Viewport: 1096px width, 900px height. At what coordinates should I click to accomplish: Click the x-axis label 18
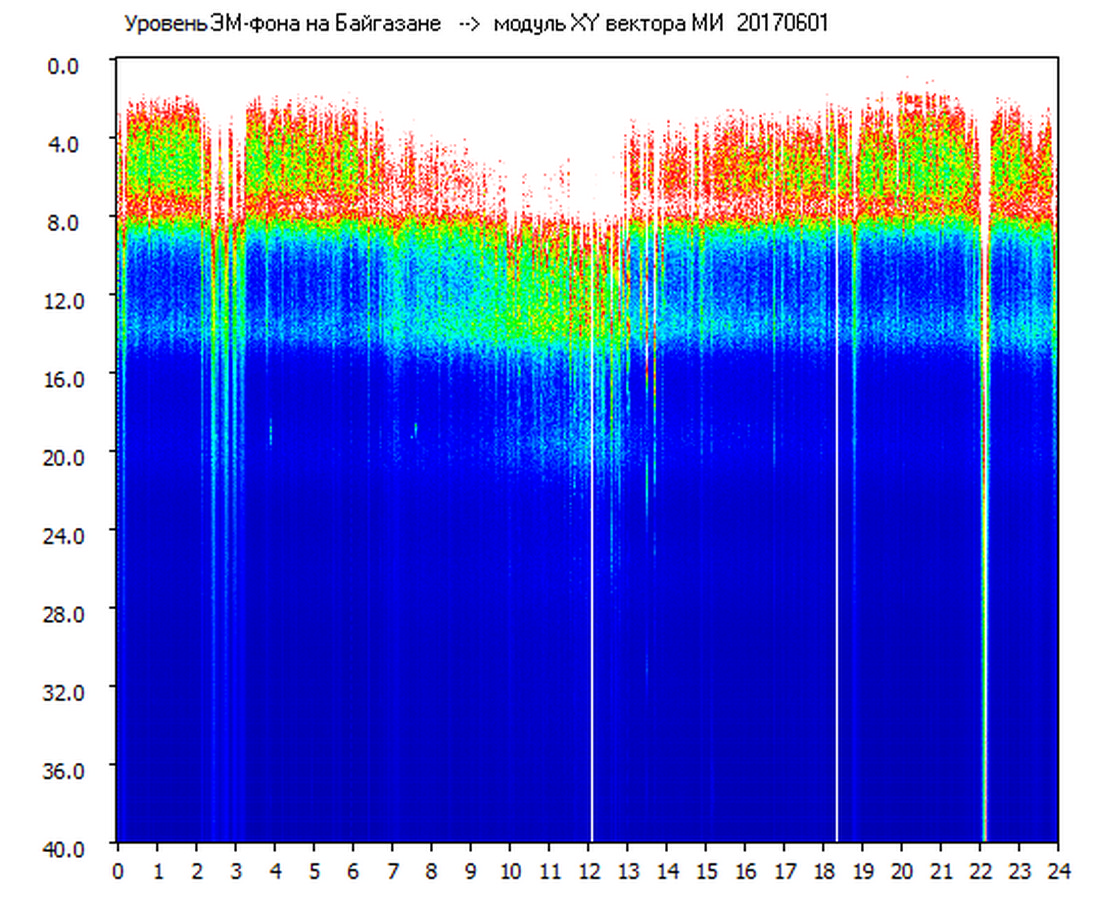click(823, 871)
